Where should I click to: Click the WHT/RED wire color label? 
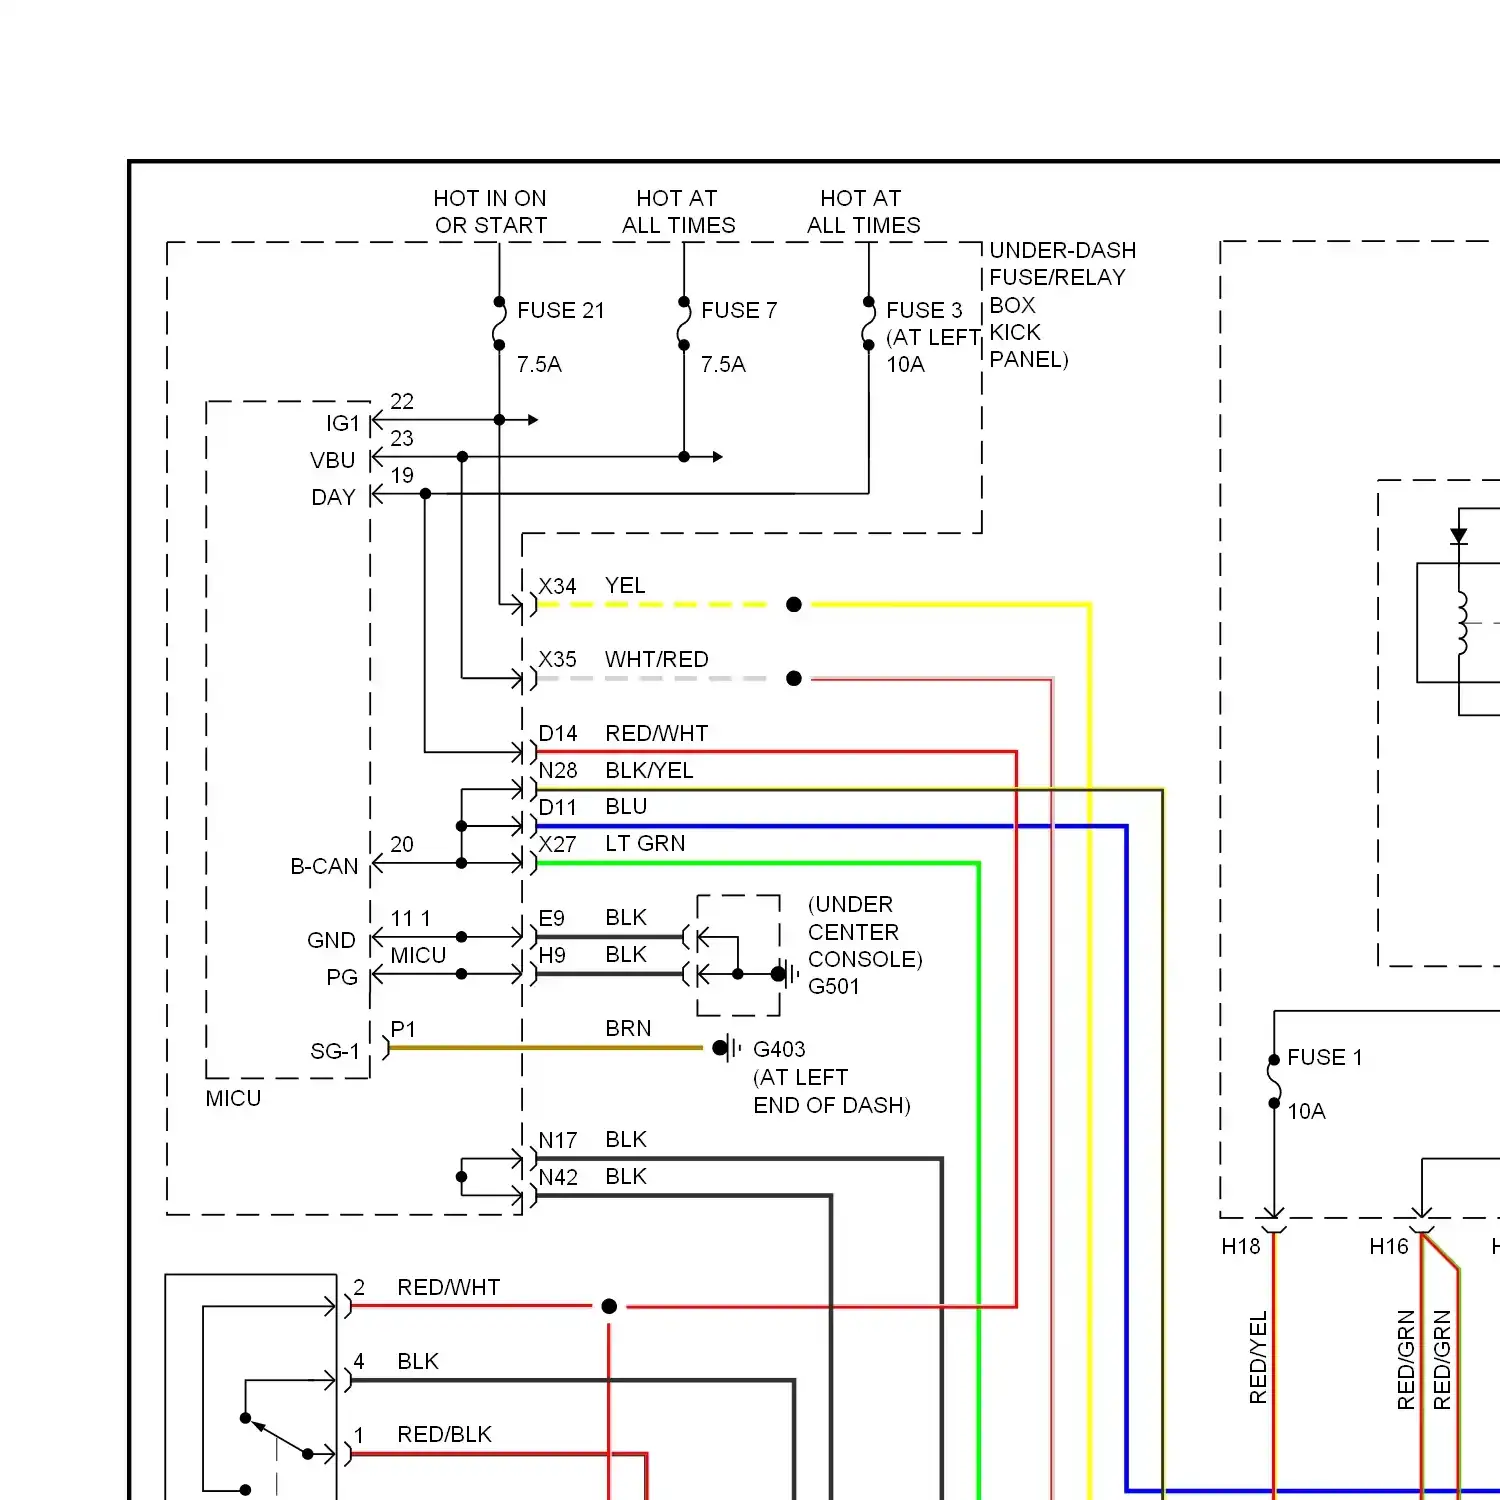(656, 659)
